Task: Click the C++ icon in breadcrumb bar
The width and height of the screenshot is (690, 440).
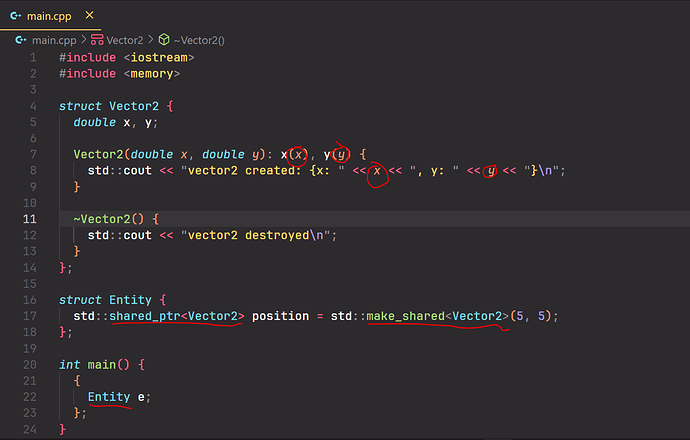Action: coord(21,40)
